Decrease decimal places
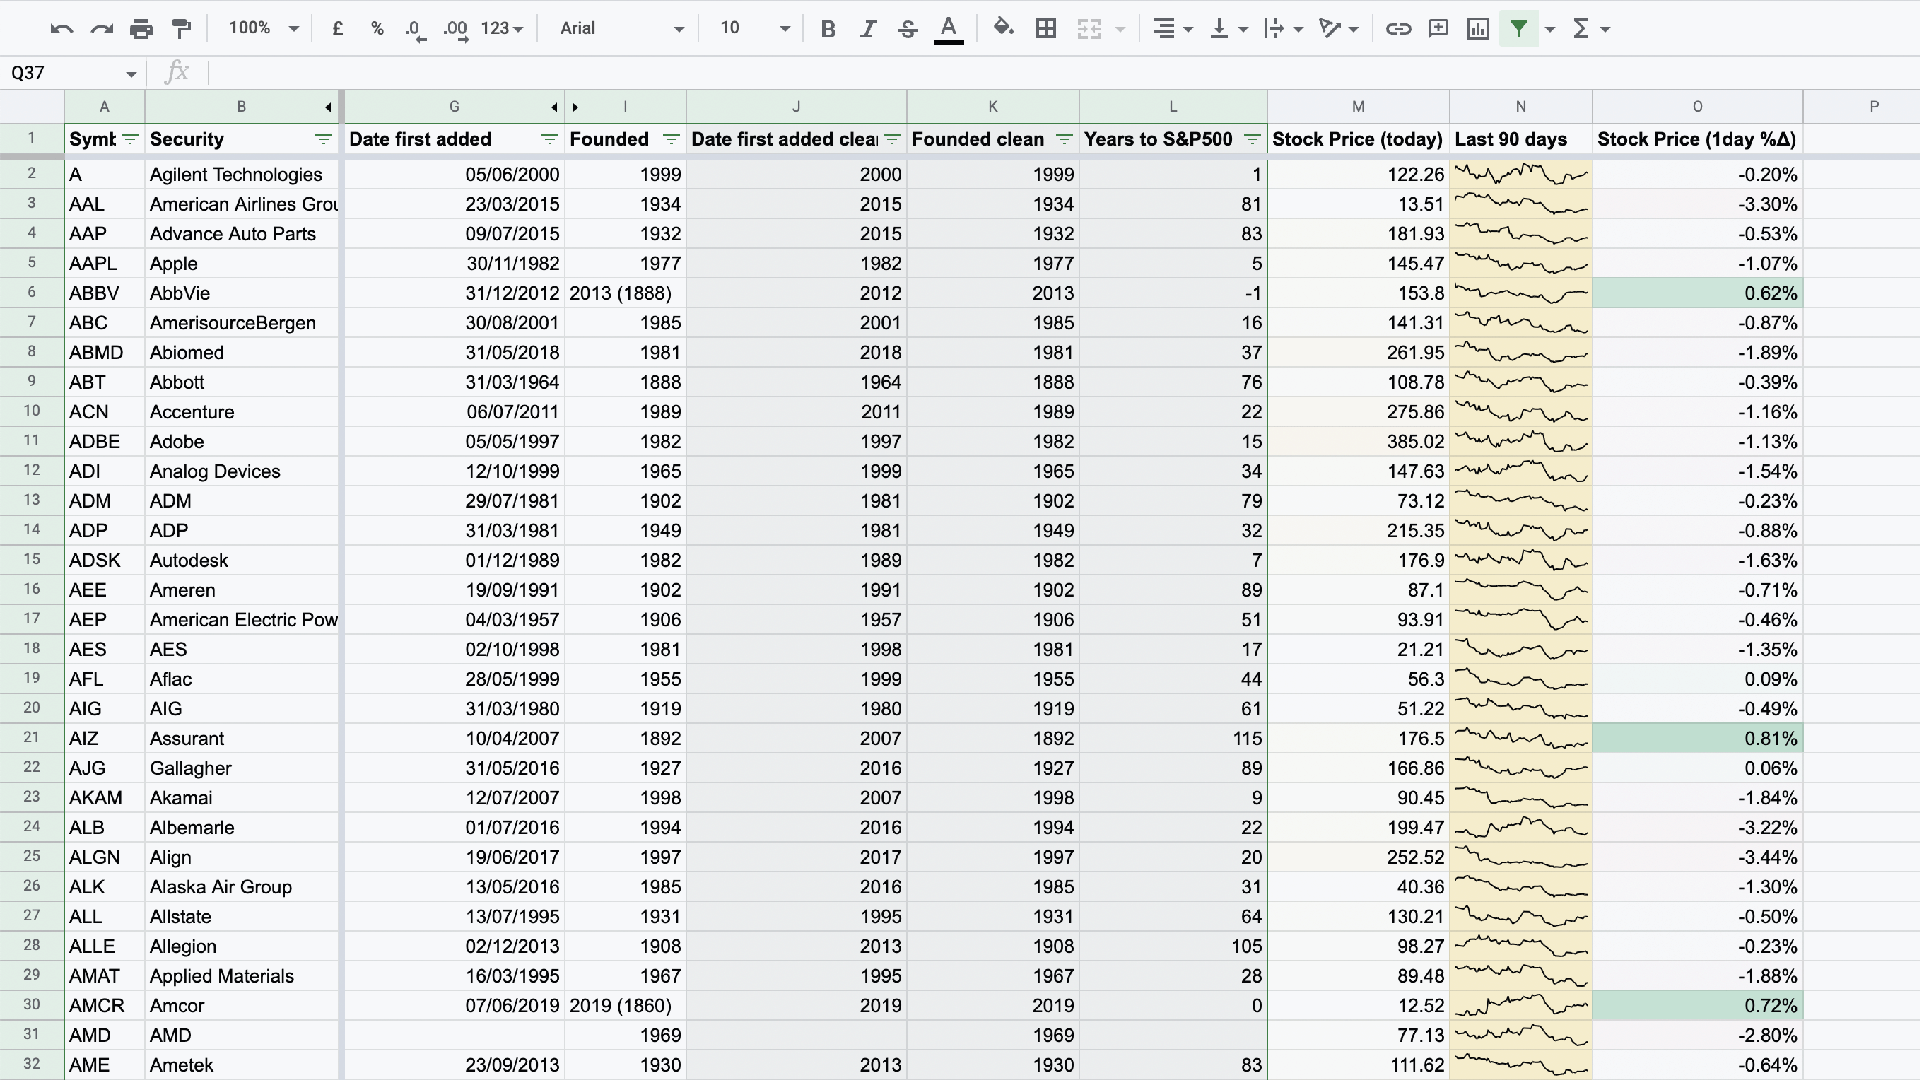This screenshot has height=1080, width=1920. click(x=415, y=28)
